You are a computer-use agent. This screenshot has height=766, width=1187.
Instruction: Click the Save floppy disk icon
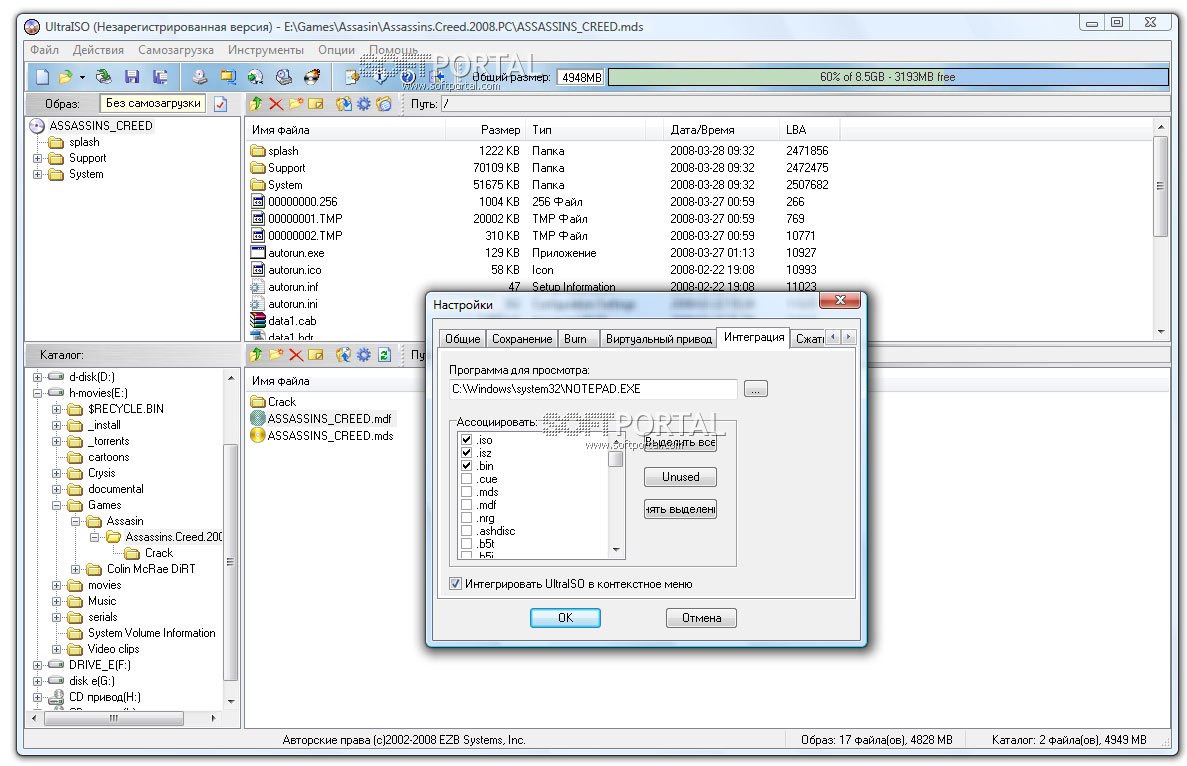pos(132,76)
